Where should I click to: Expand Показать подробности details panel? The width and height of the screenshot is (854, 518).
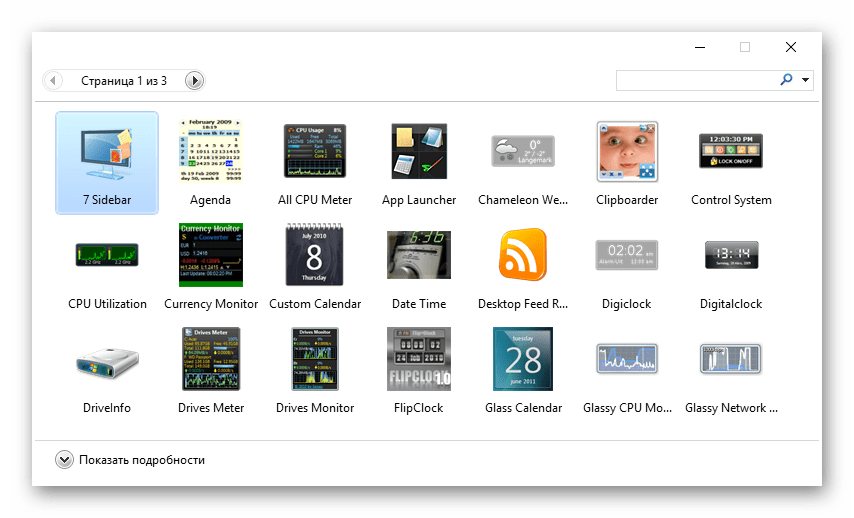pyautogui.click(x=65, y=460)
